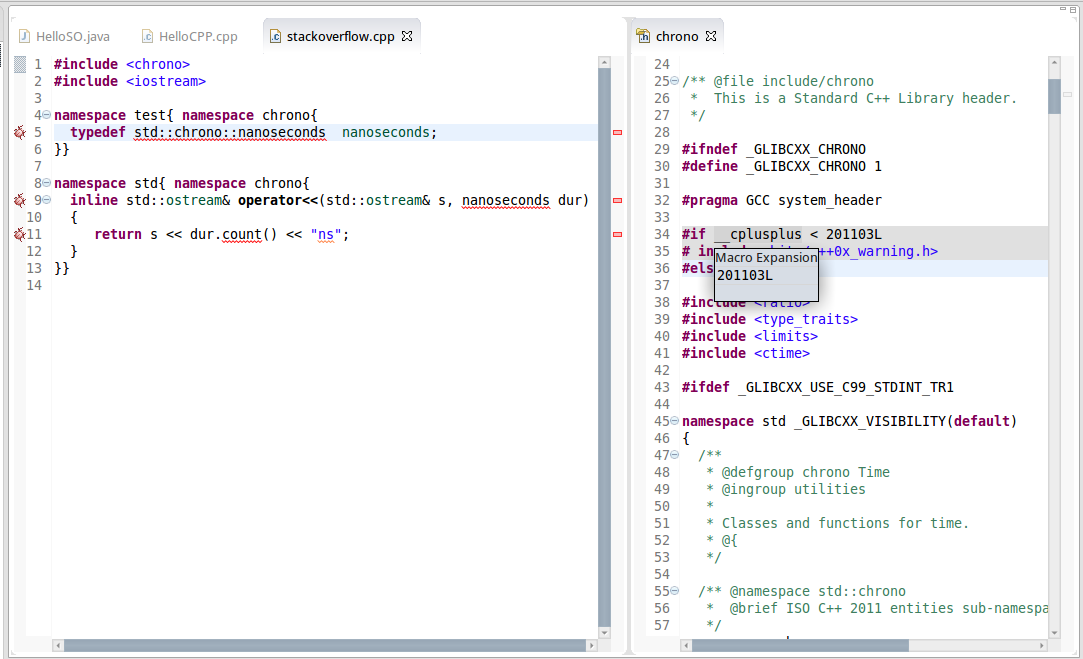This screenshot has width=1083, height=659.
Task: Click the underlined count call on line 11
Action: pos(242,234)
